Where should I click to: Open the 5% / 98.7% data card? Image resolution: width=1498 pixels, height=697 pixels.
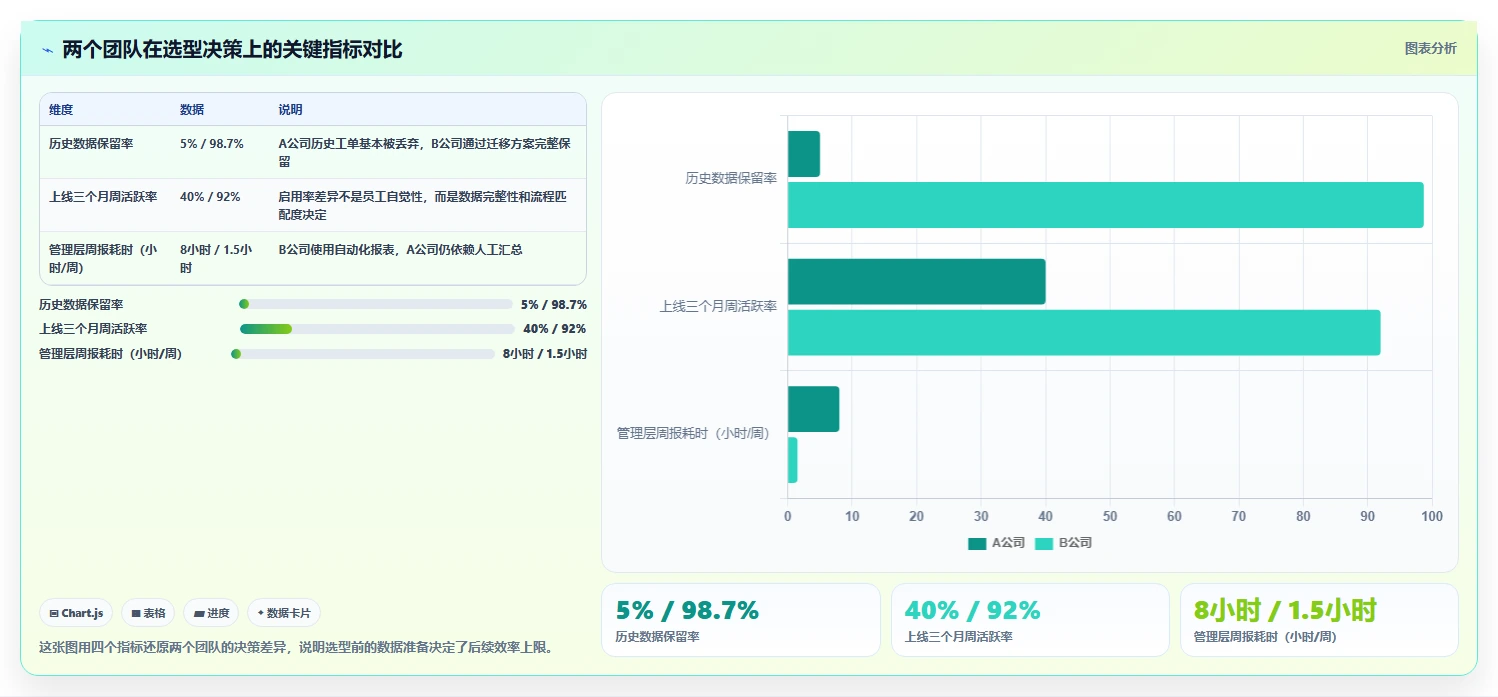[x=741, y=620]
